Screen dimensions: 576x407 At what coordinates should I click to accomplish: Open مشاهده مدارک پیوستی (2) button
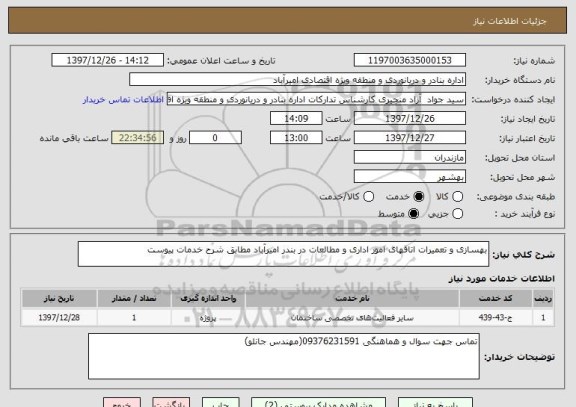[318, 403]
